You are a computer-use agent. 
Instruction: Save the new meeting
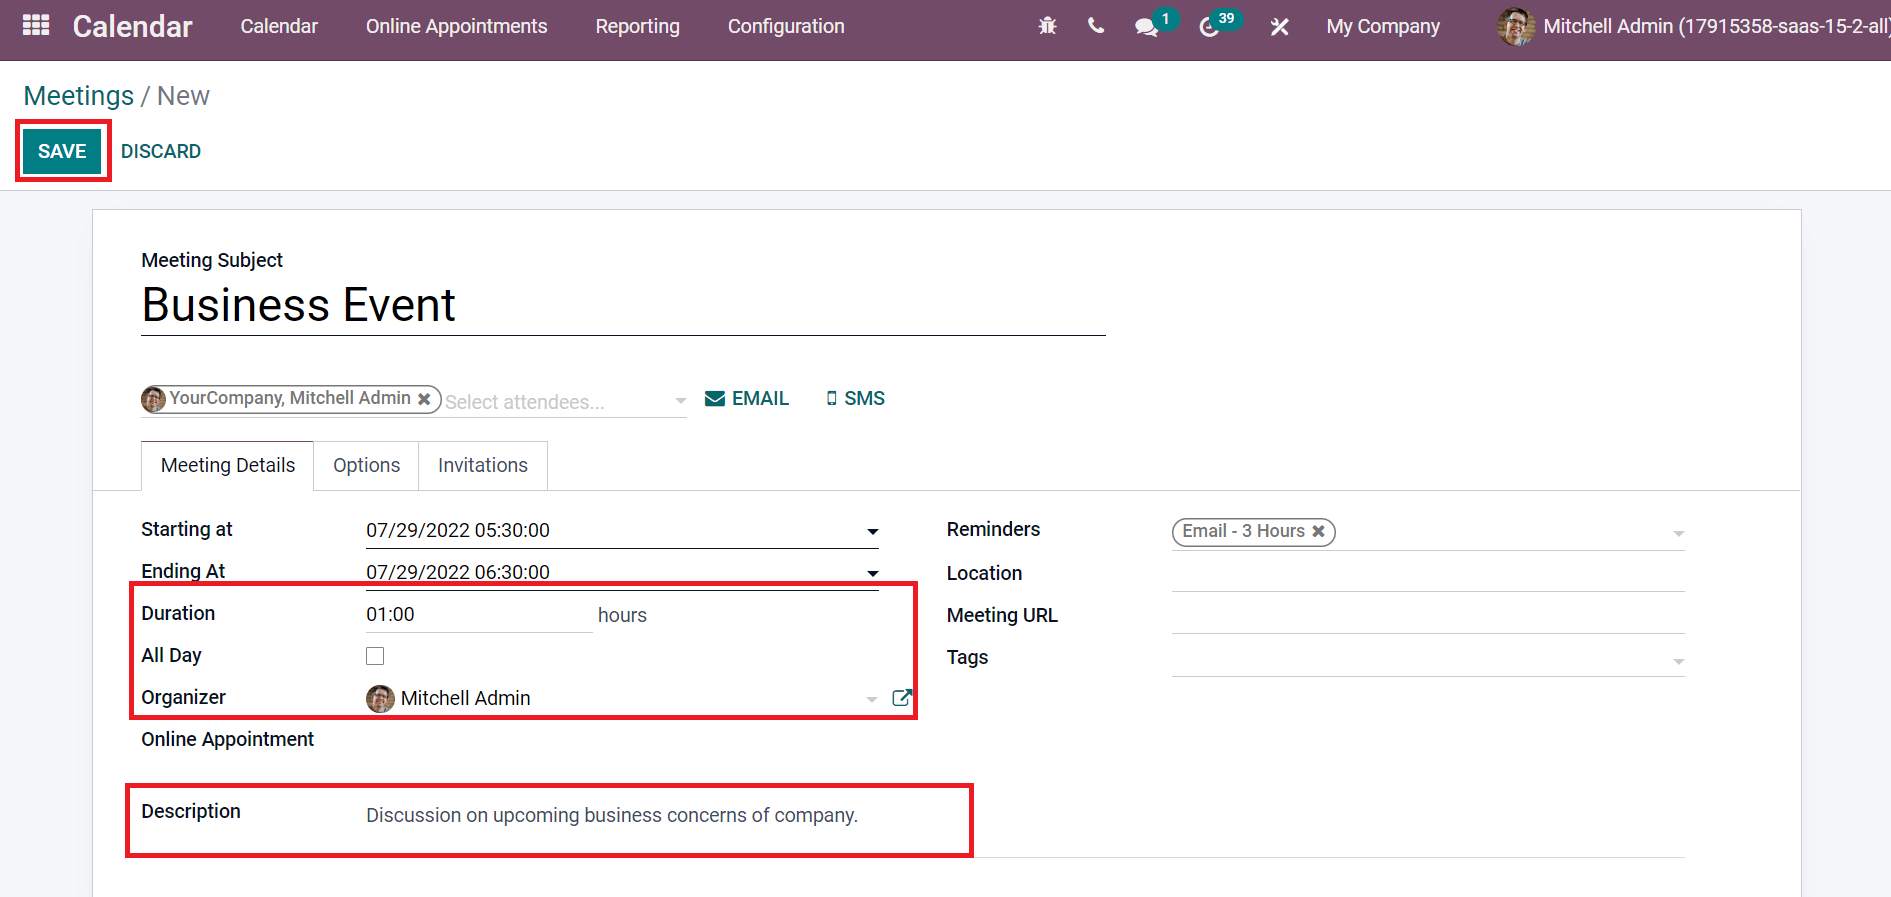click(62, 151)
